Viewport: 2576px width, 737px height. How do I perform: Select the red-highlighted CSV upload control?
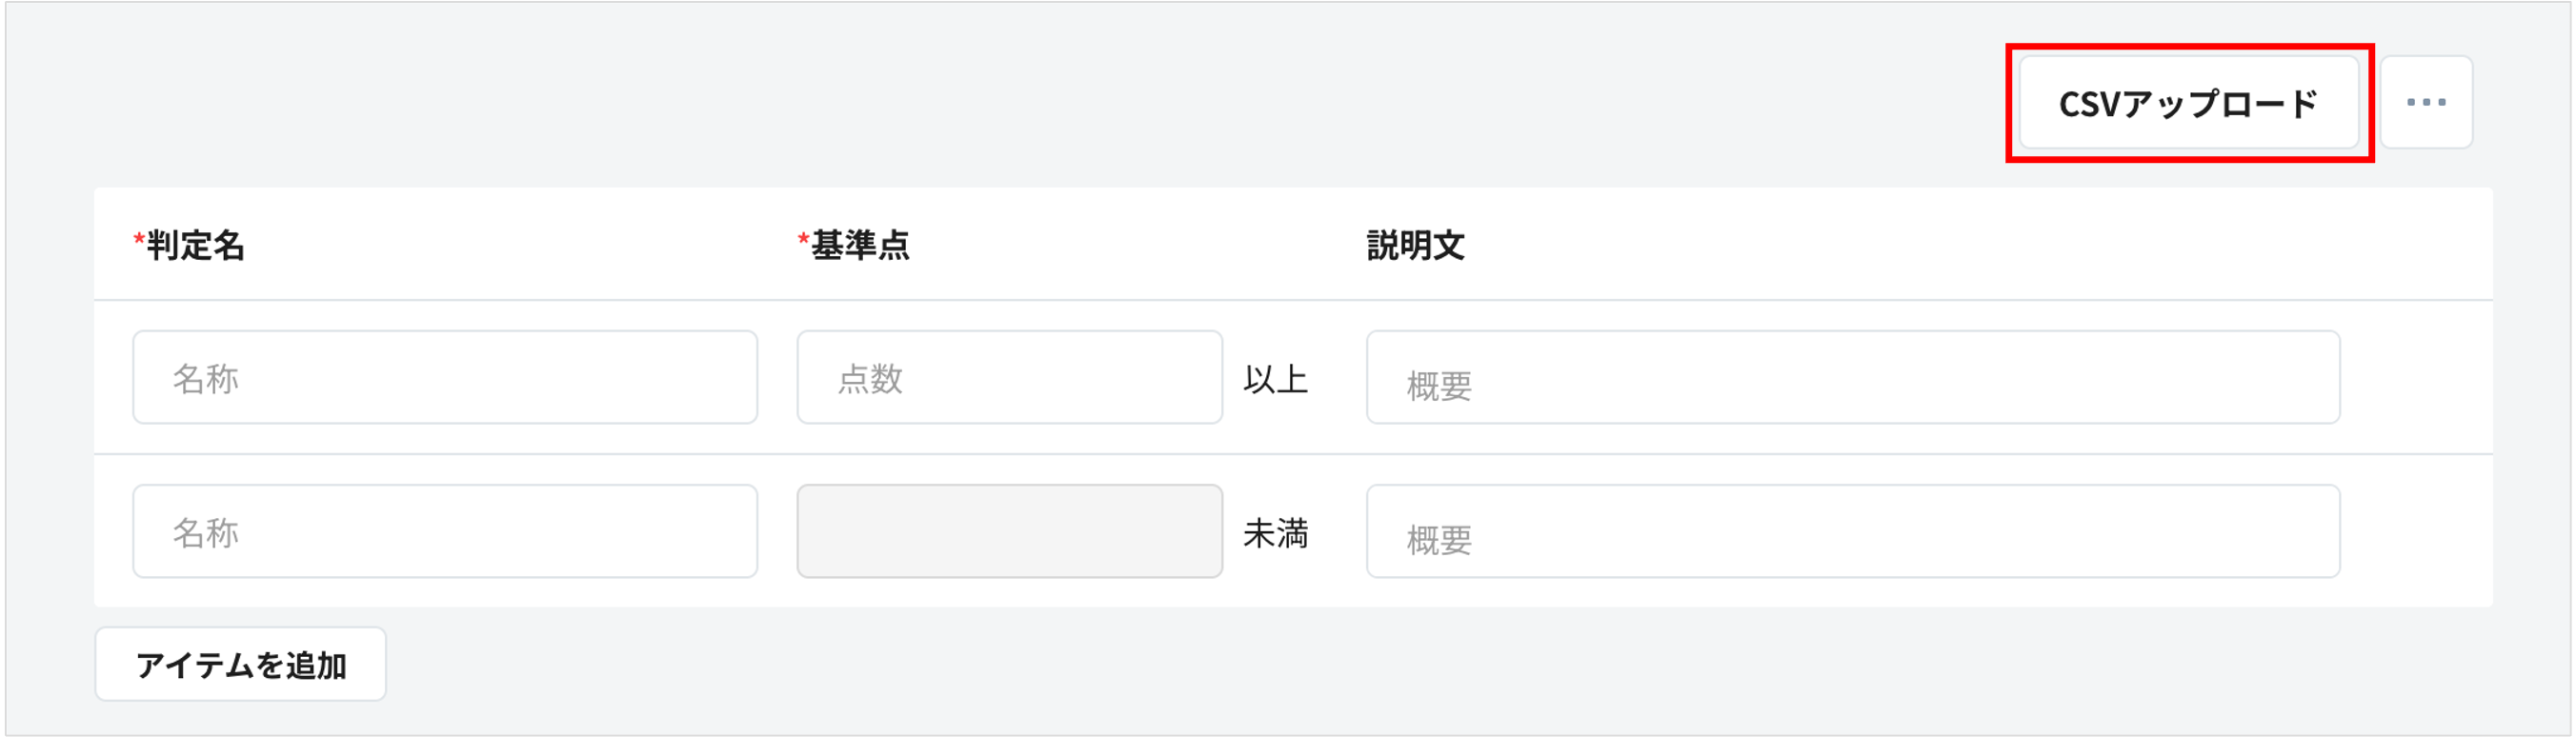[2187, 100]
